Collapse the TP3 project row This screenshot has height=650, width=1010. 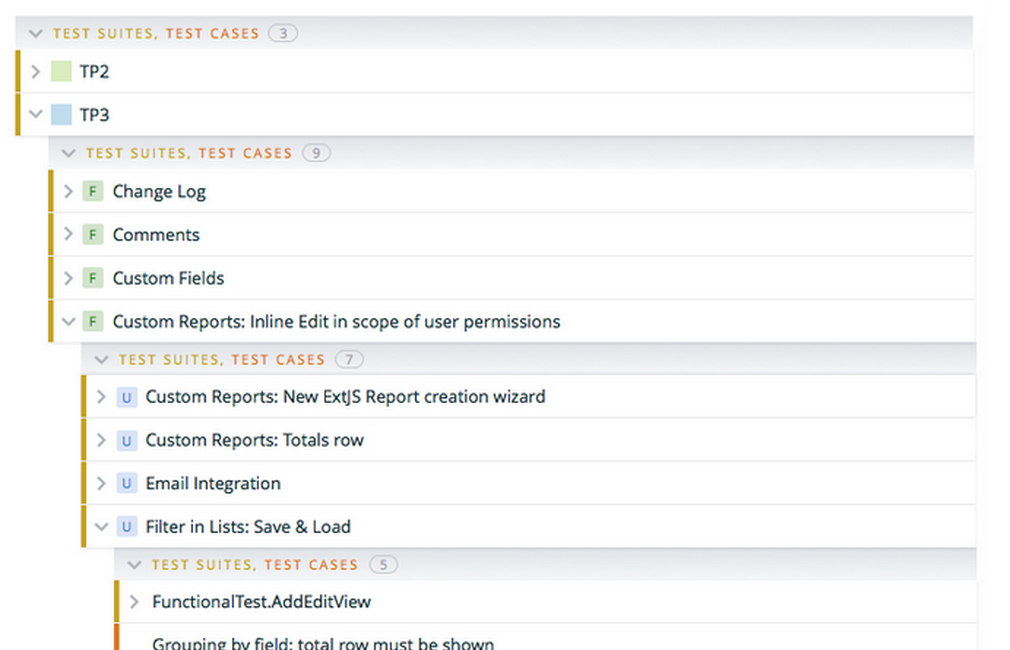[x=36, y=114]
